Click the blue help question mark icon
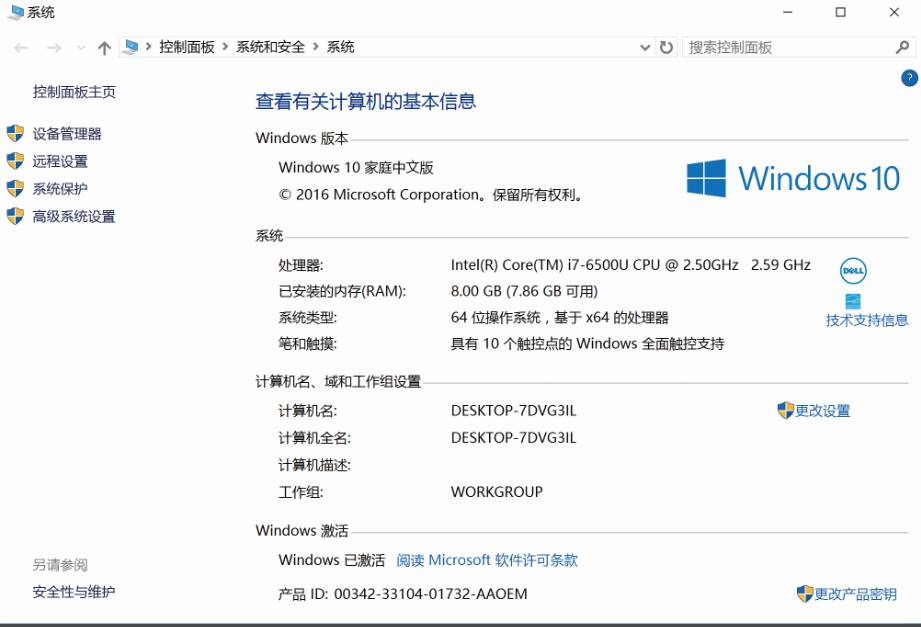The height and width of the screenshot is (627, 921). click(908, 77)
